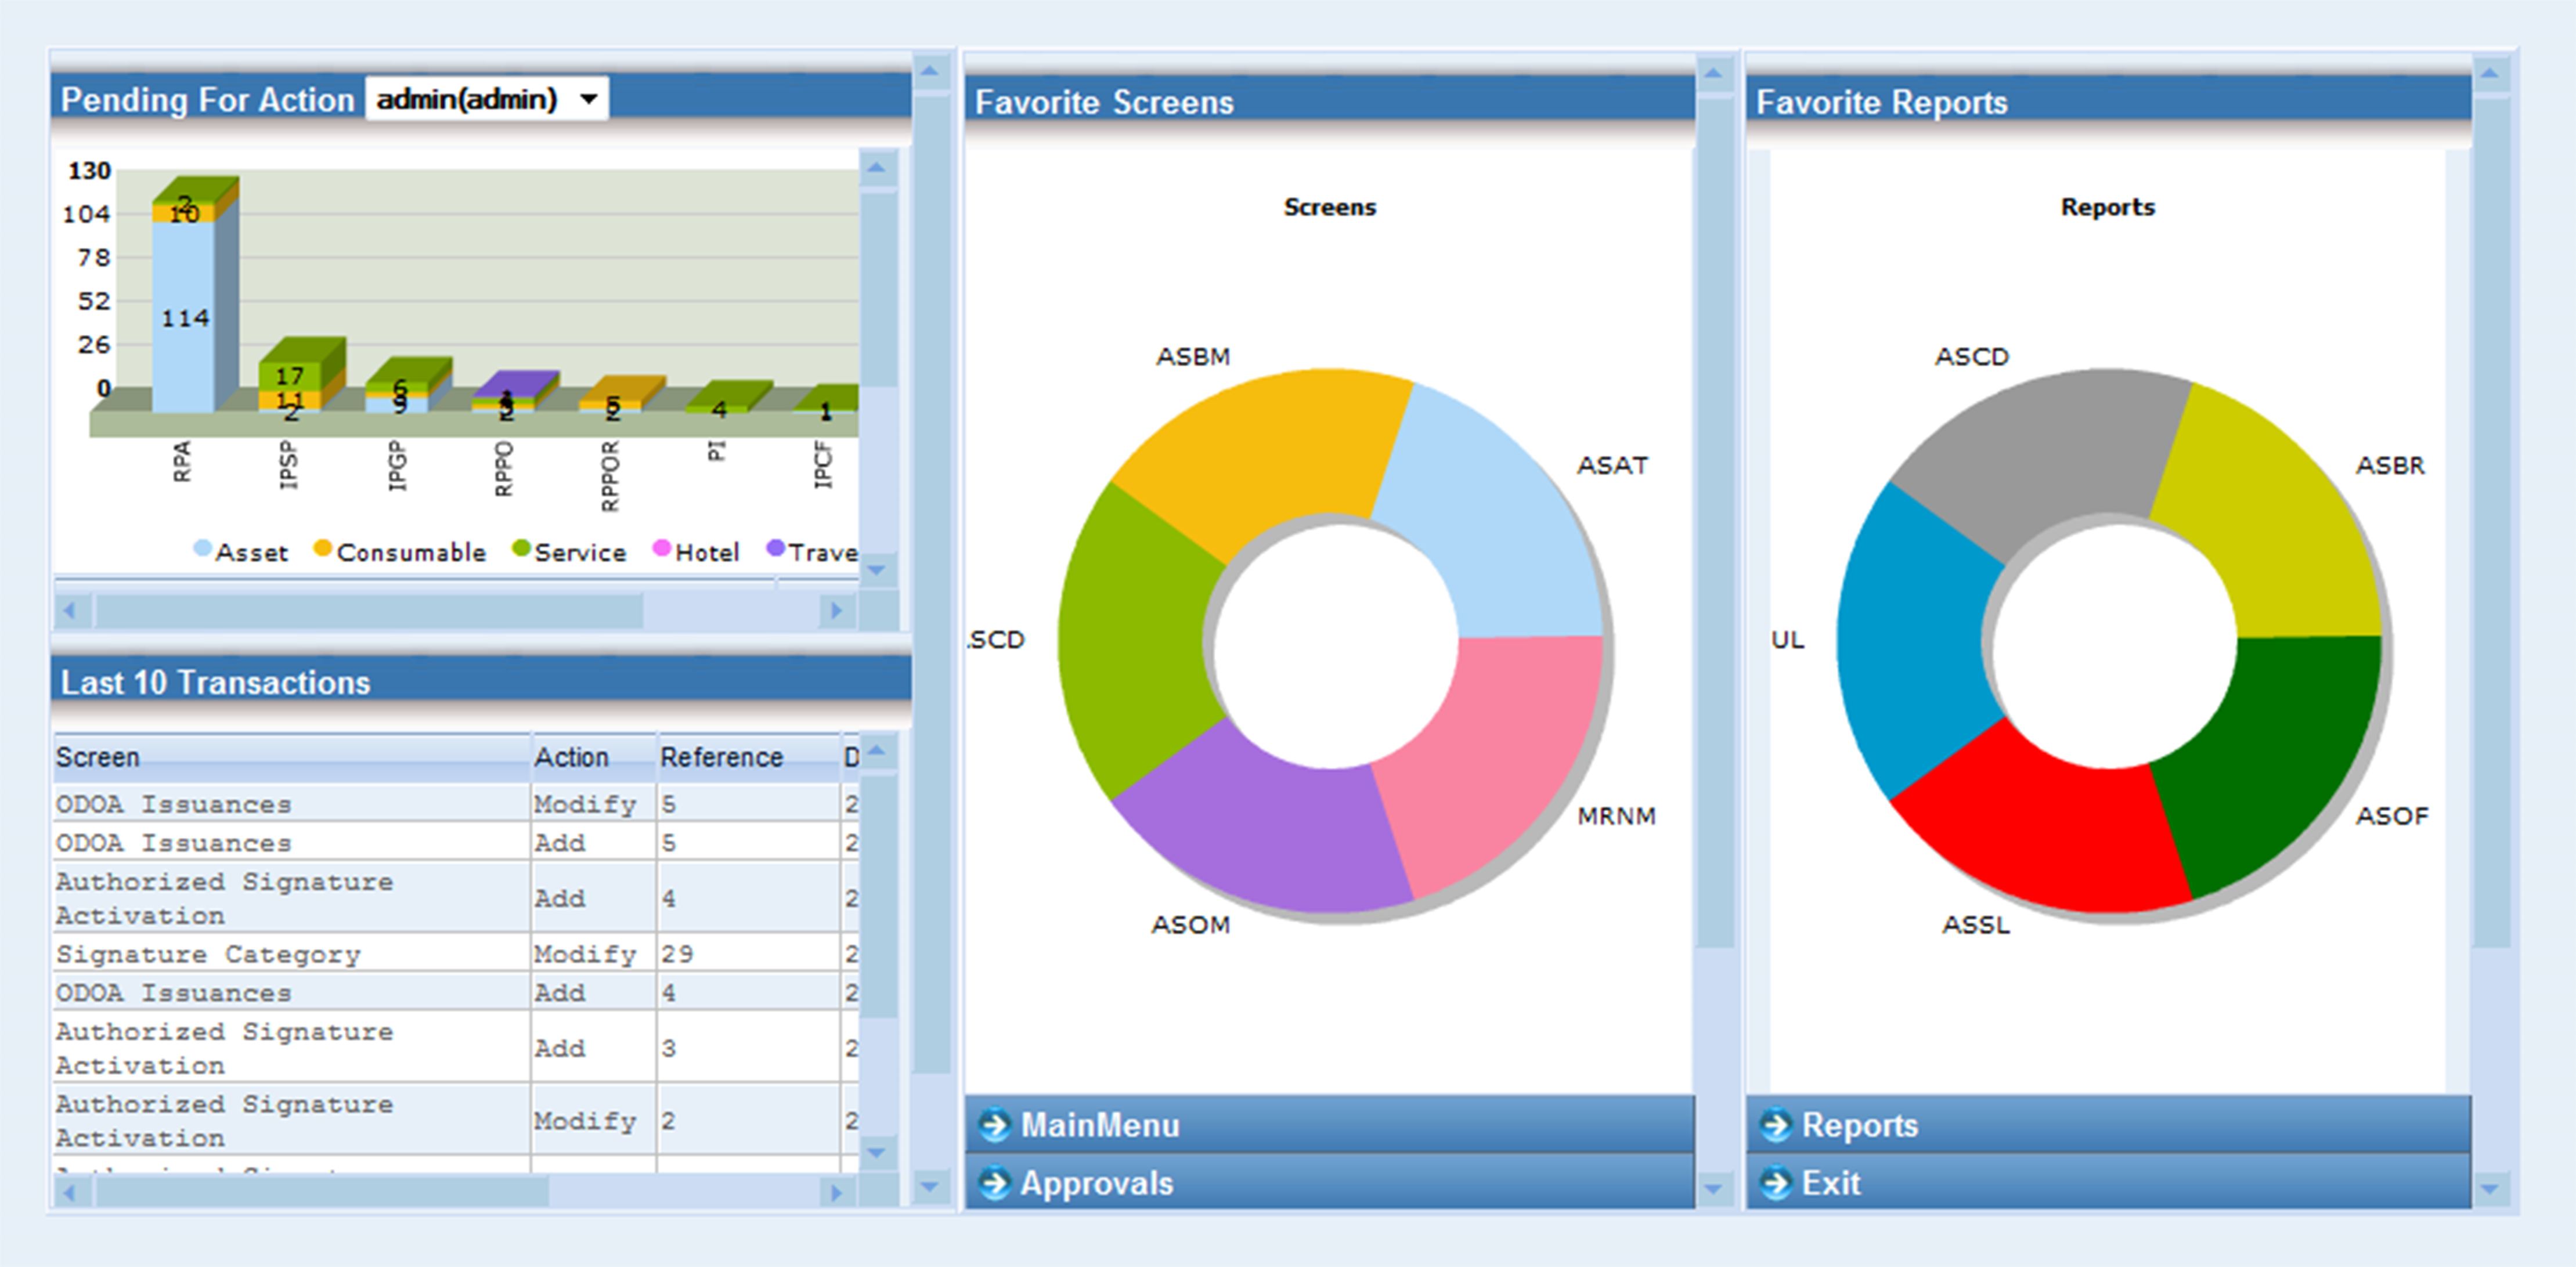Click left panel outer scroll up arrow
Image resolution: width=2576 pixels, height=1267 pixels.
tap(931, 72)
